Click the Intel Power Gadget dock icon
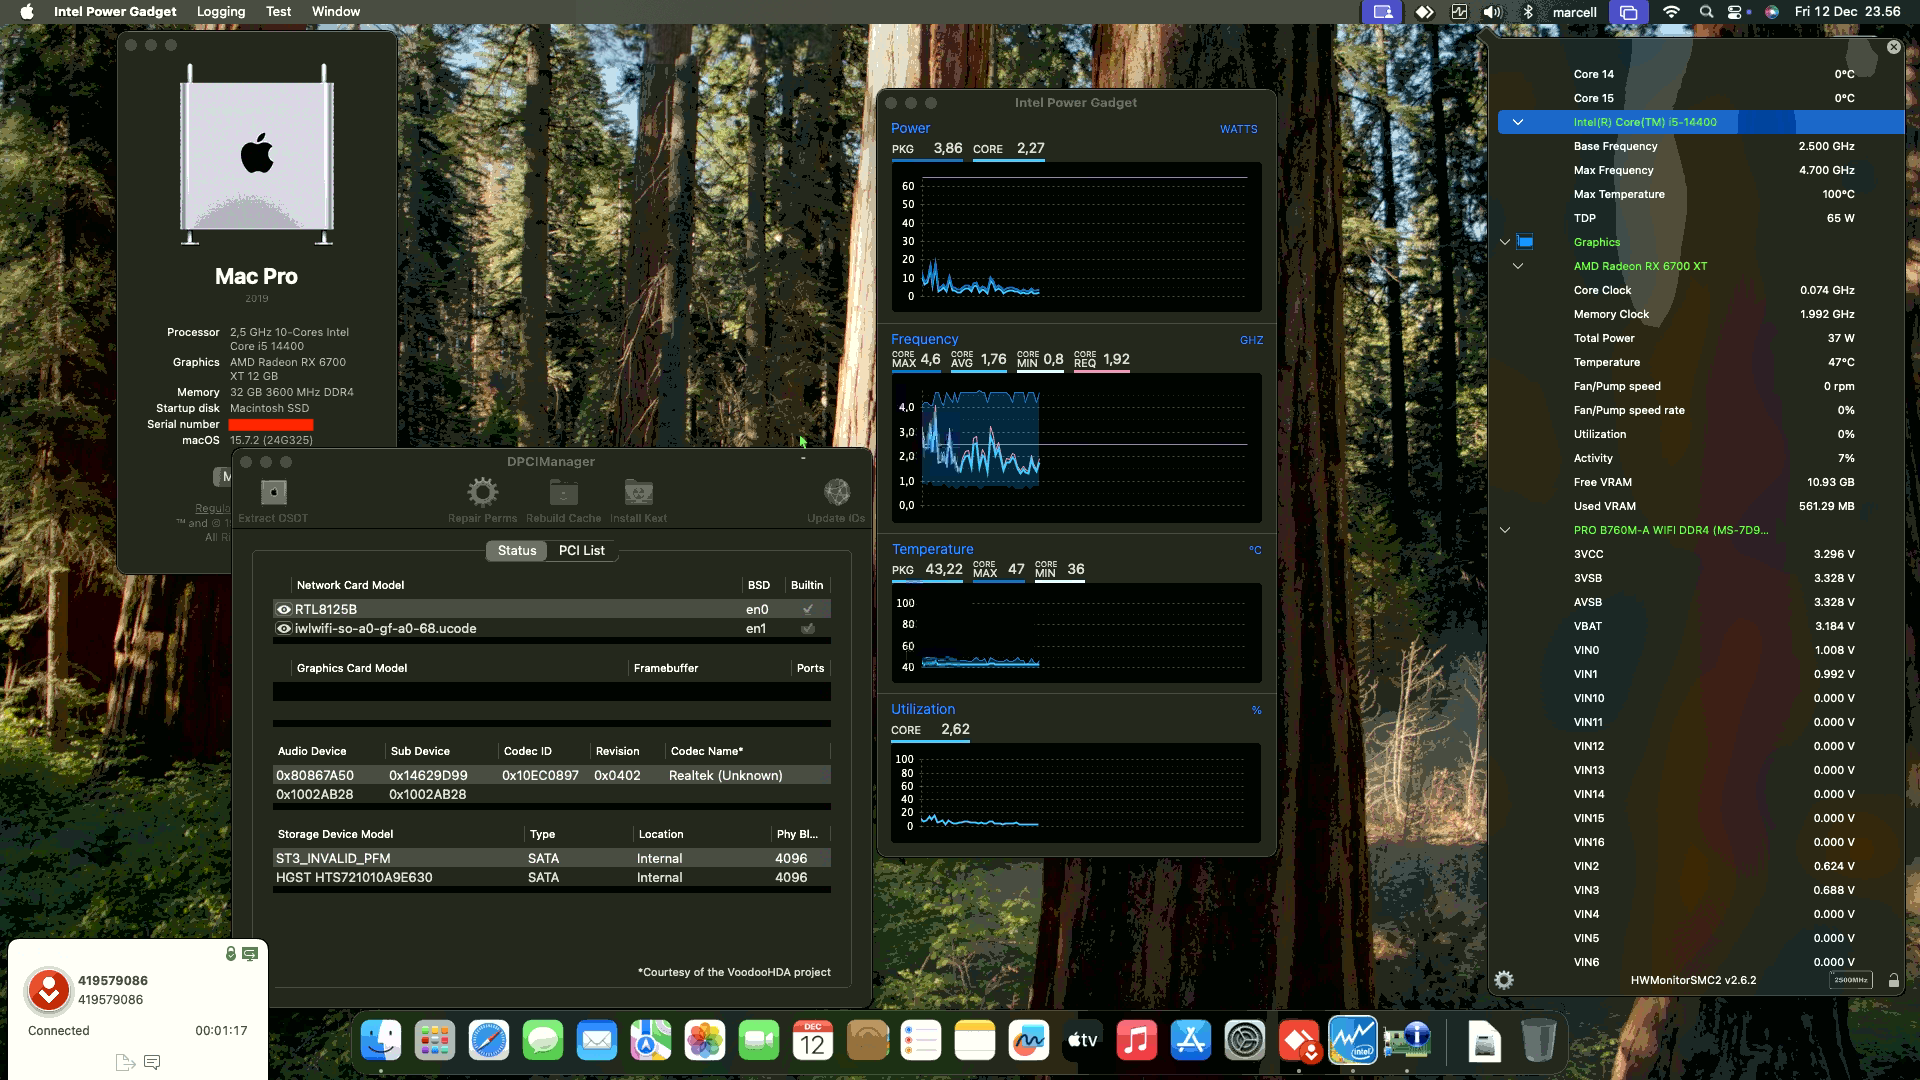 click(x=1352, y=1041)
